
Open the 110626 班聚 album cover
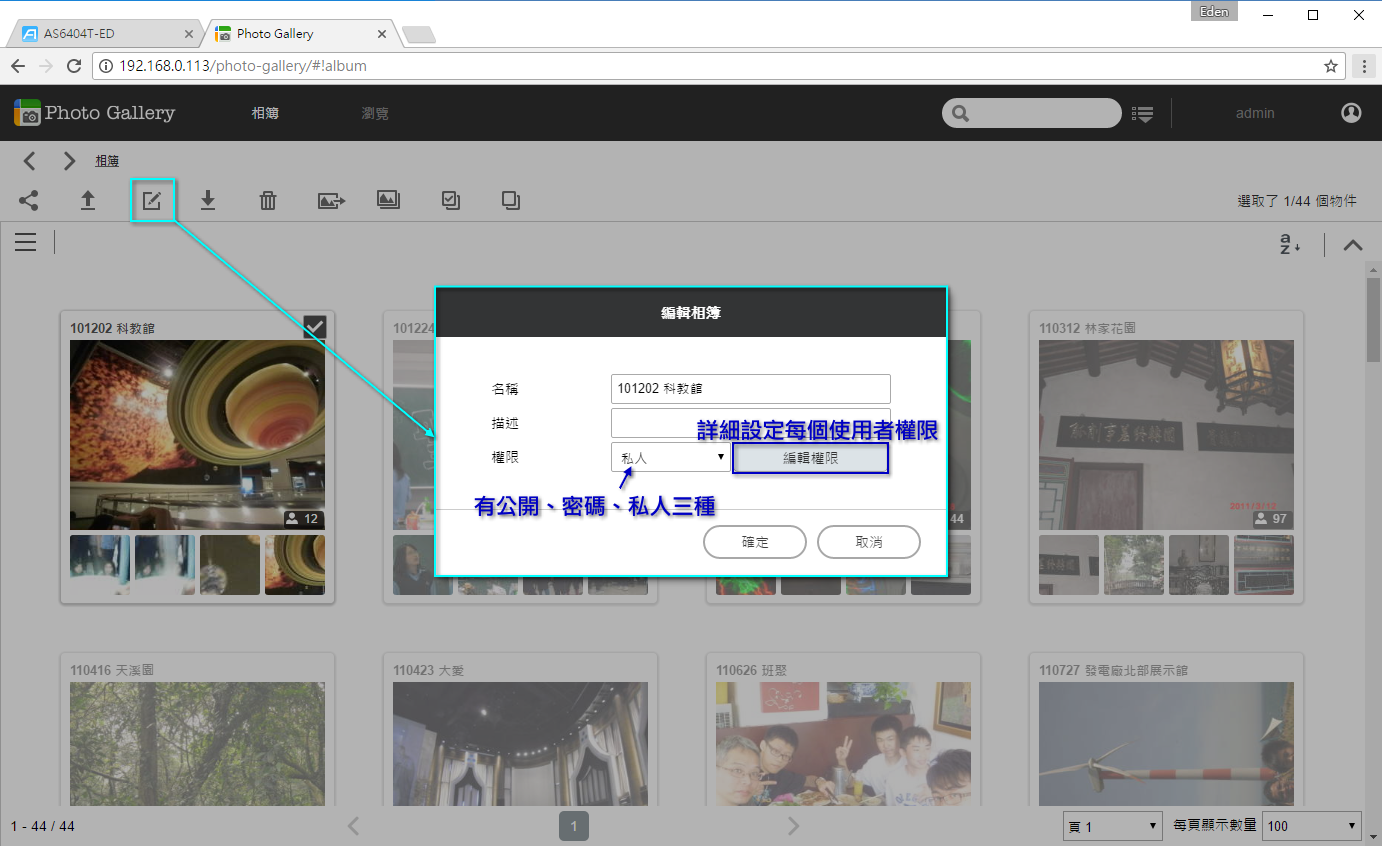(x=844, y=744)
